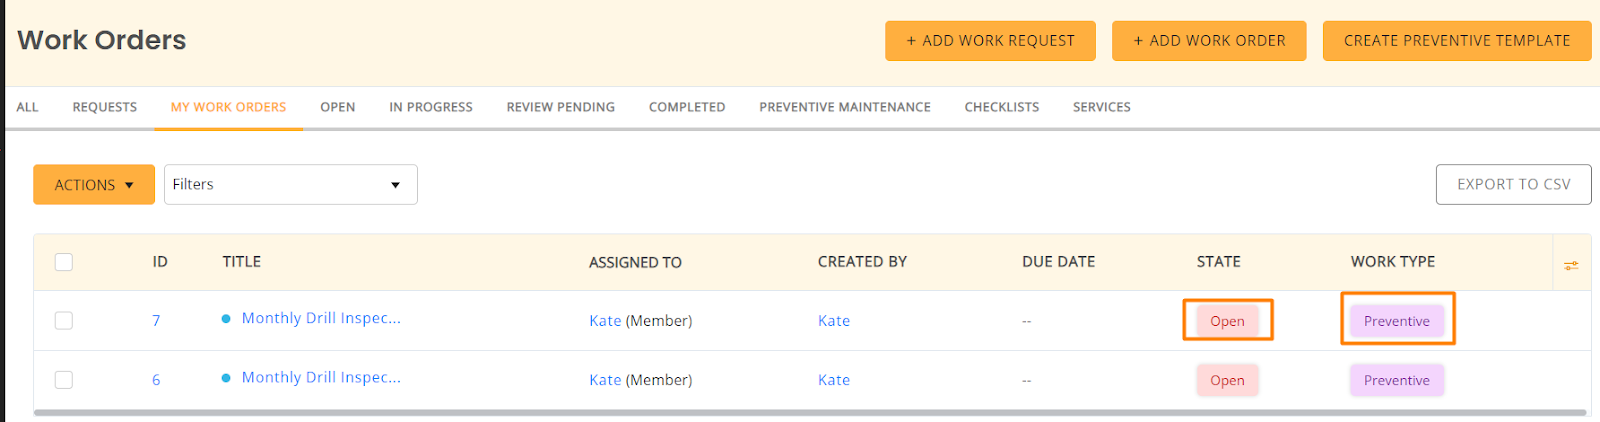Sort by the Due Date column header
The height and width of the screenshot is (422, 1600).
tap(1058, 262)
